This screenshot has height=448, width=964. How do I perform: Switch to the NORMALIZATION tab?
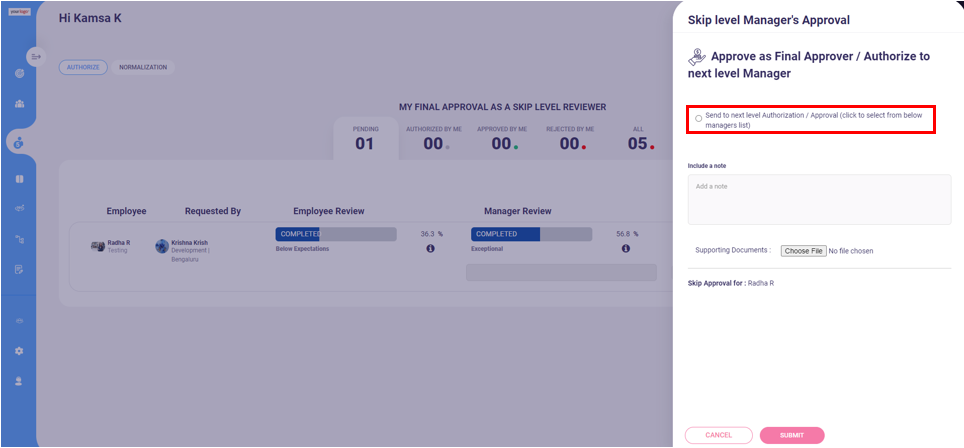pyautogui.click(x=143, y=68)
